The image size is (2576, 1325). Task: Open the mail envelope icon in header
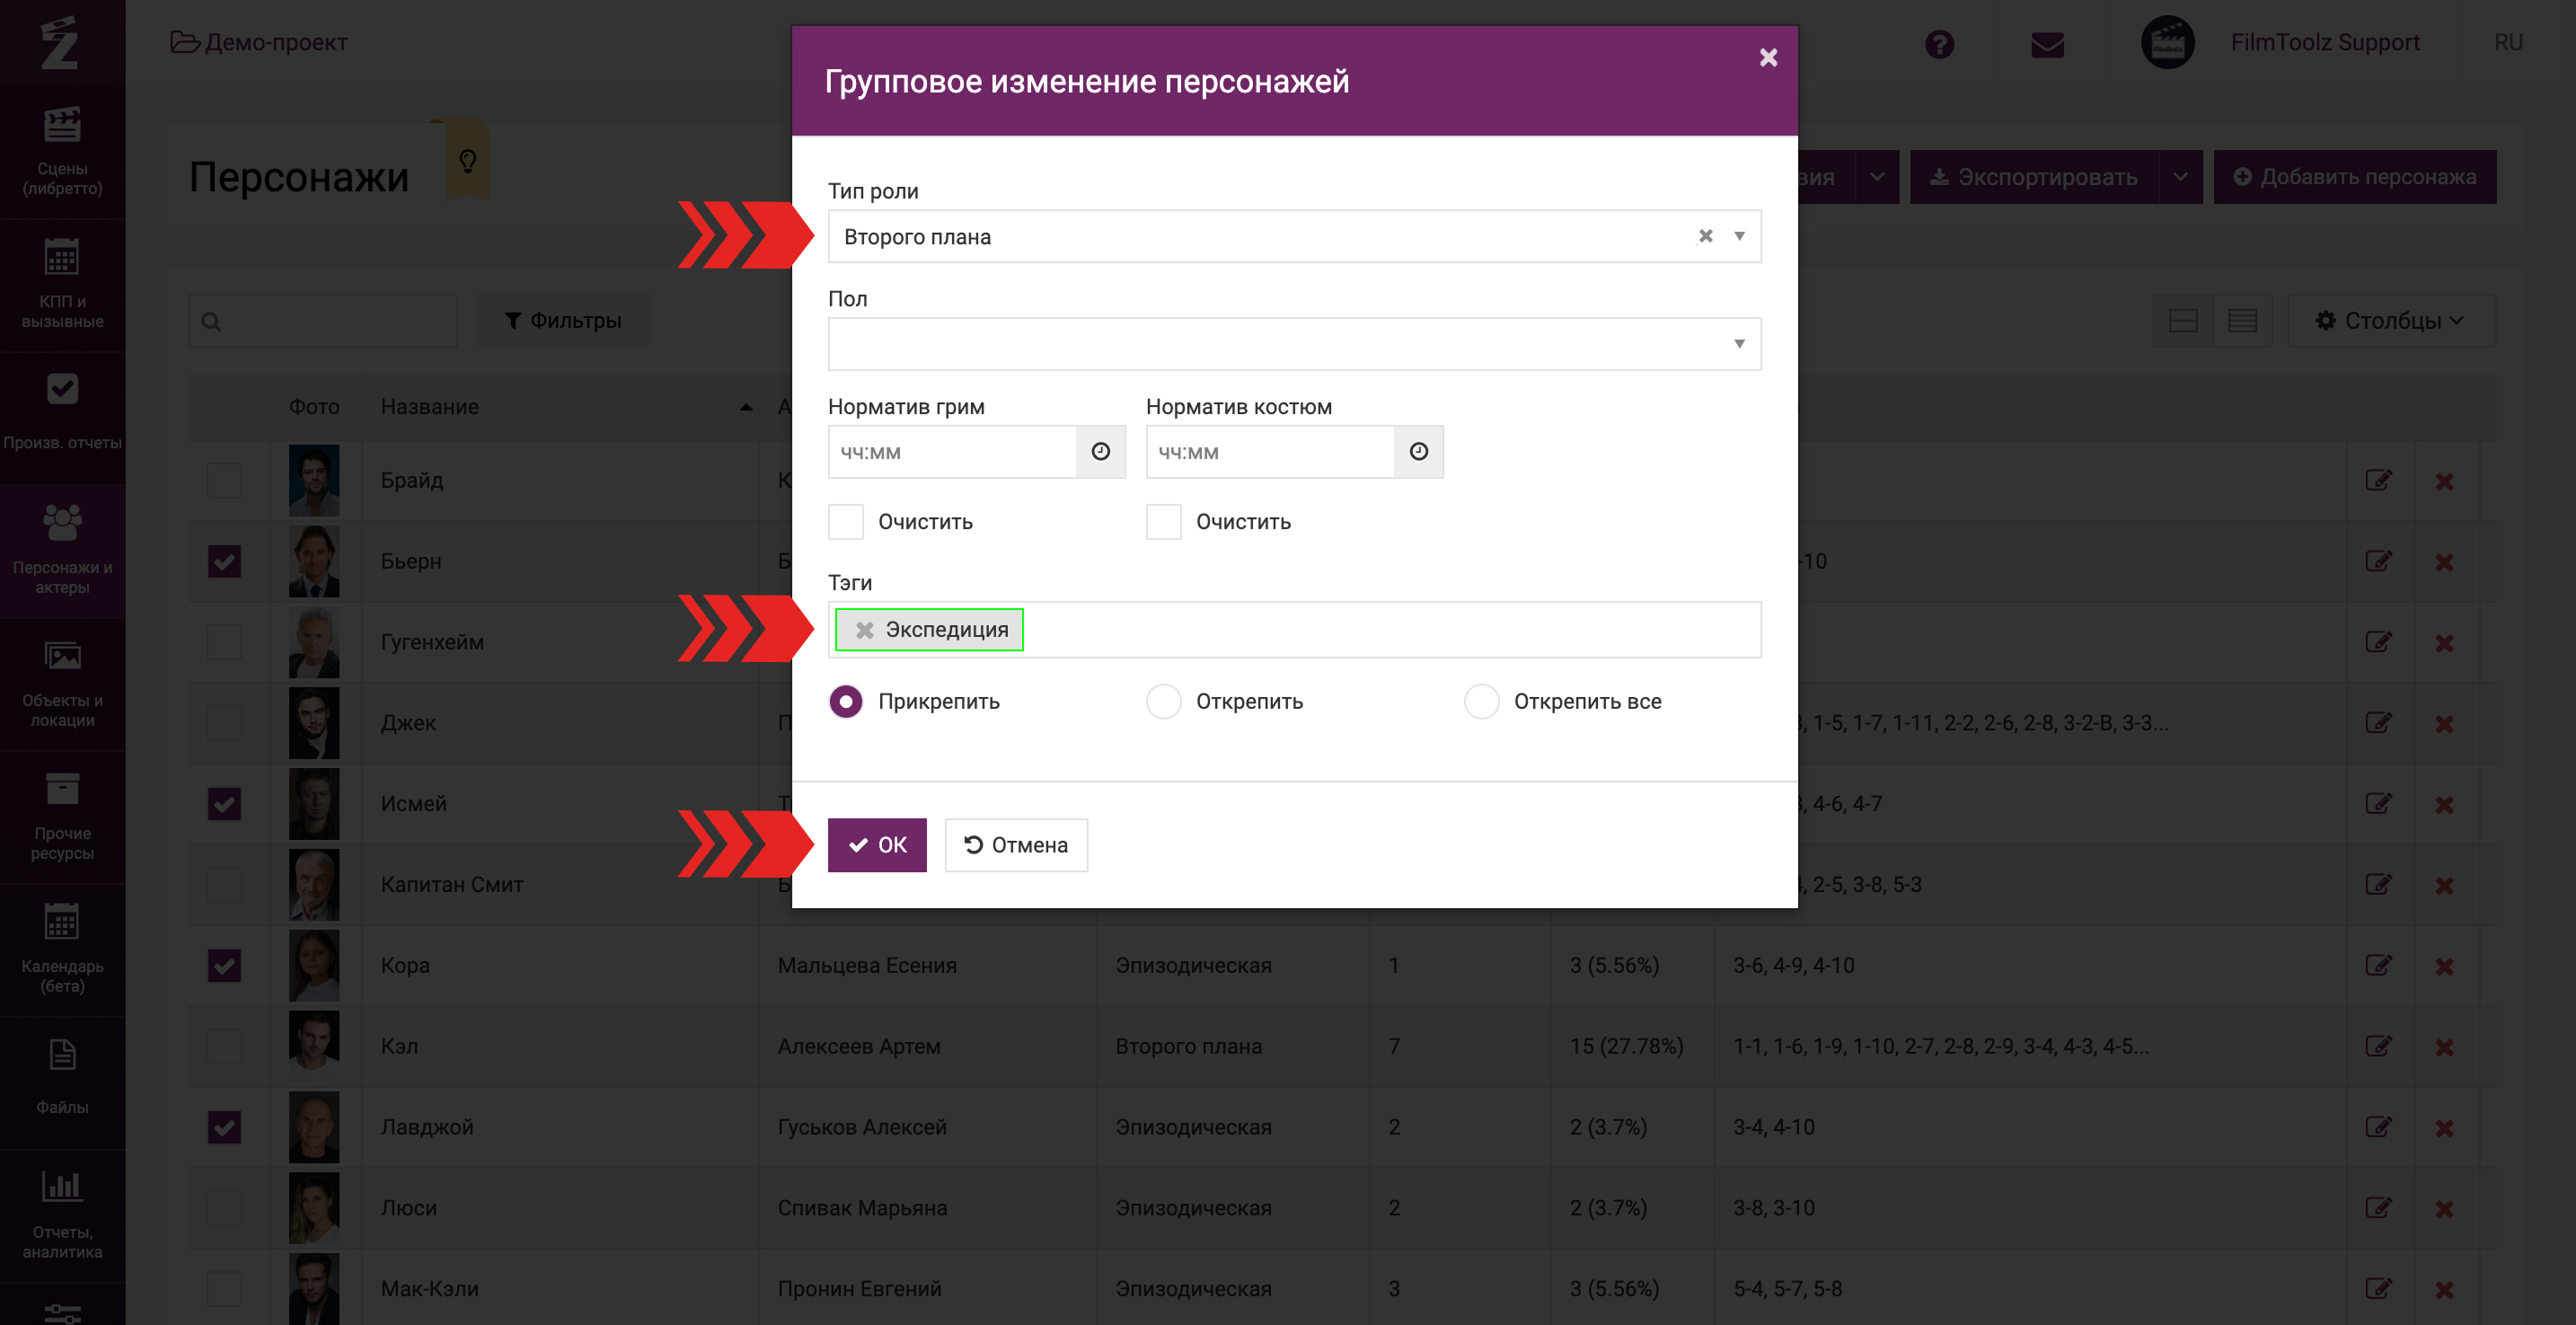[x=2047, y=44]
